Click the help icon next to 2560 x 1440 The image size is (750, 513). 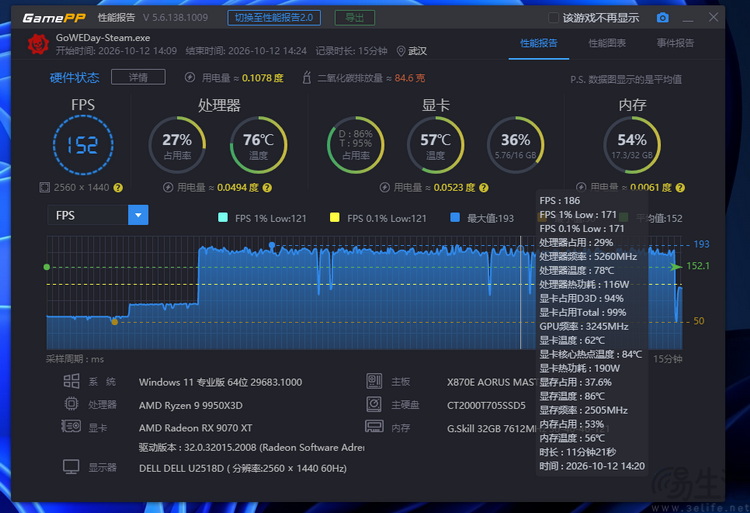[118, 188]
